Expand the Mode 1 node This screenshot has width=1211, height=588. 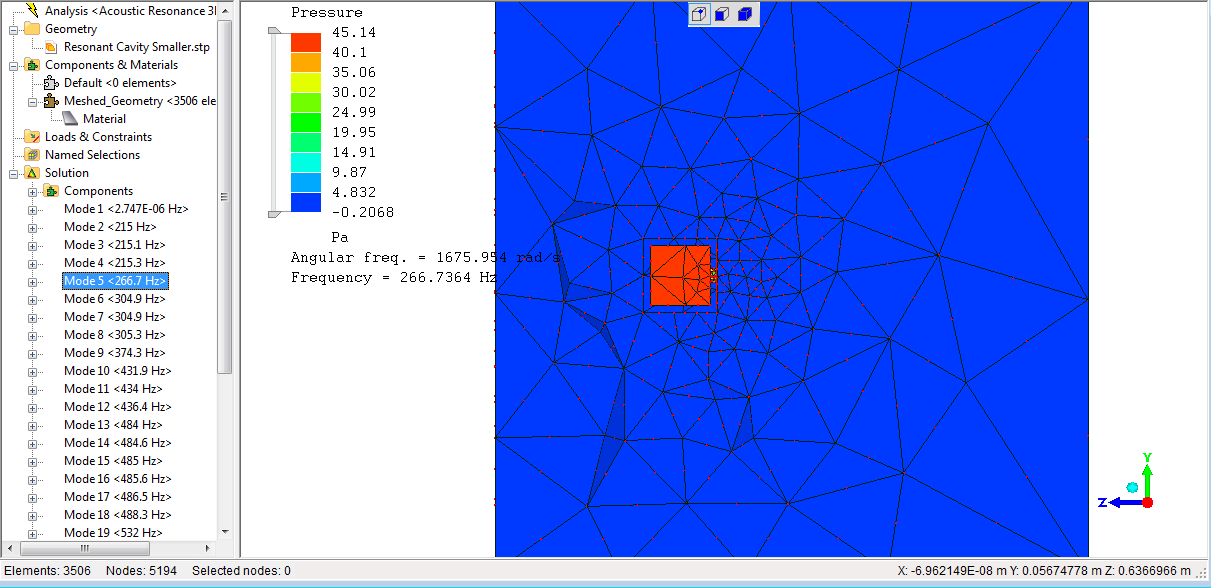33,209
